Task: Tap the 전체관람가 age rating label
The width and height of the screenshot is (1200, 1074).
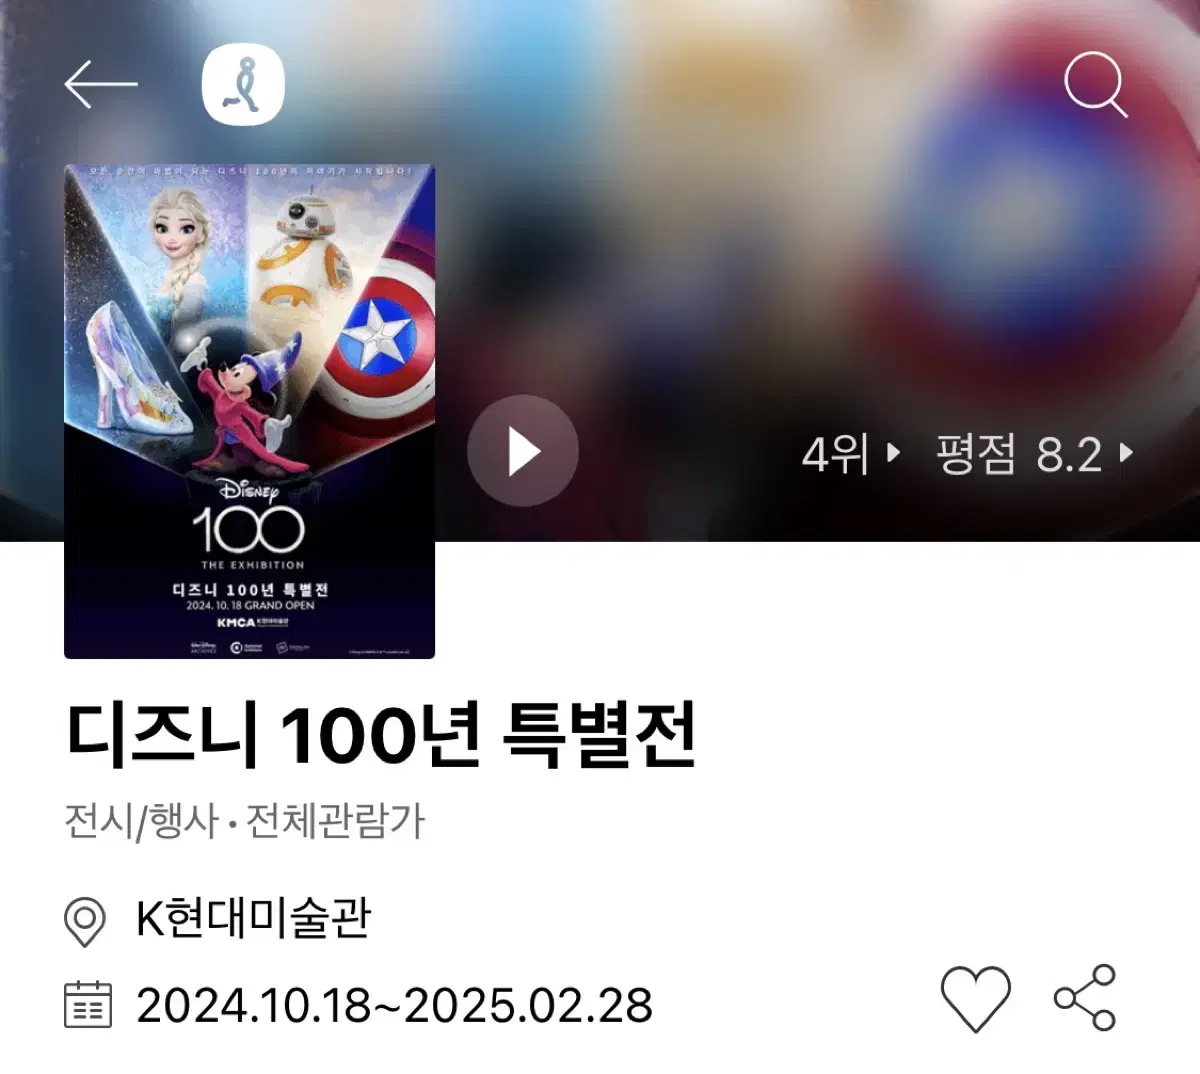Action: point(336,821)
